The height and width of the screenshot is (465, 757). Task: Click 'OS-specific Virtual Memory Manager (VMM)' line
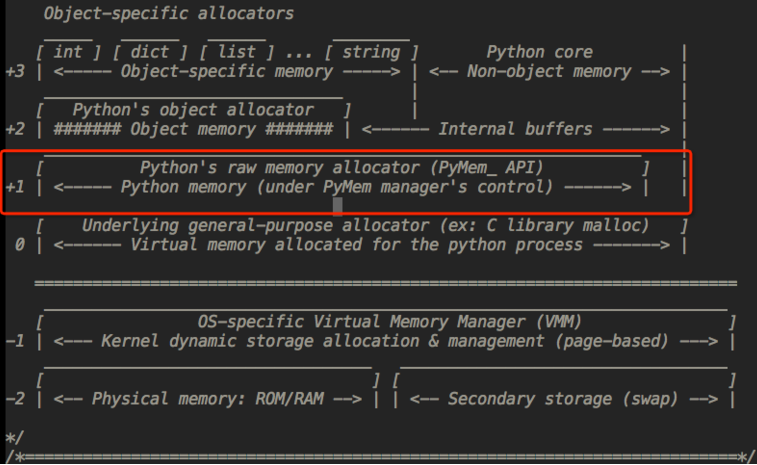pos(390,322)
